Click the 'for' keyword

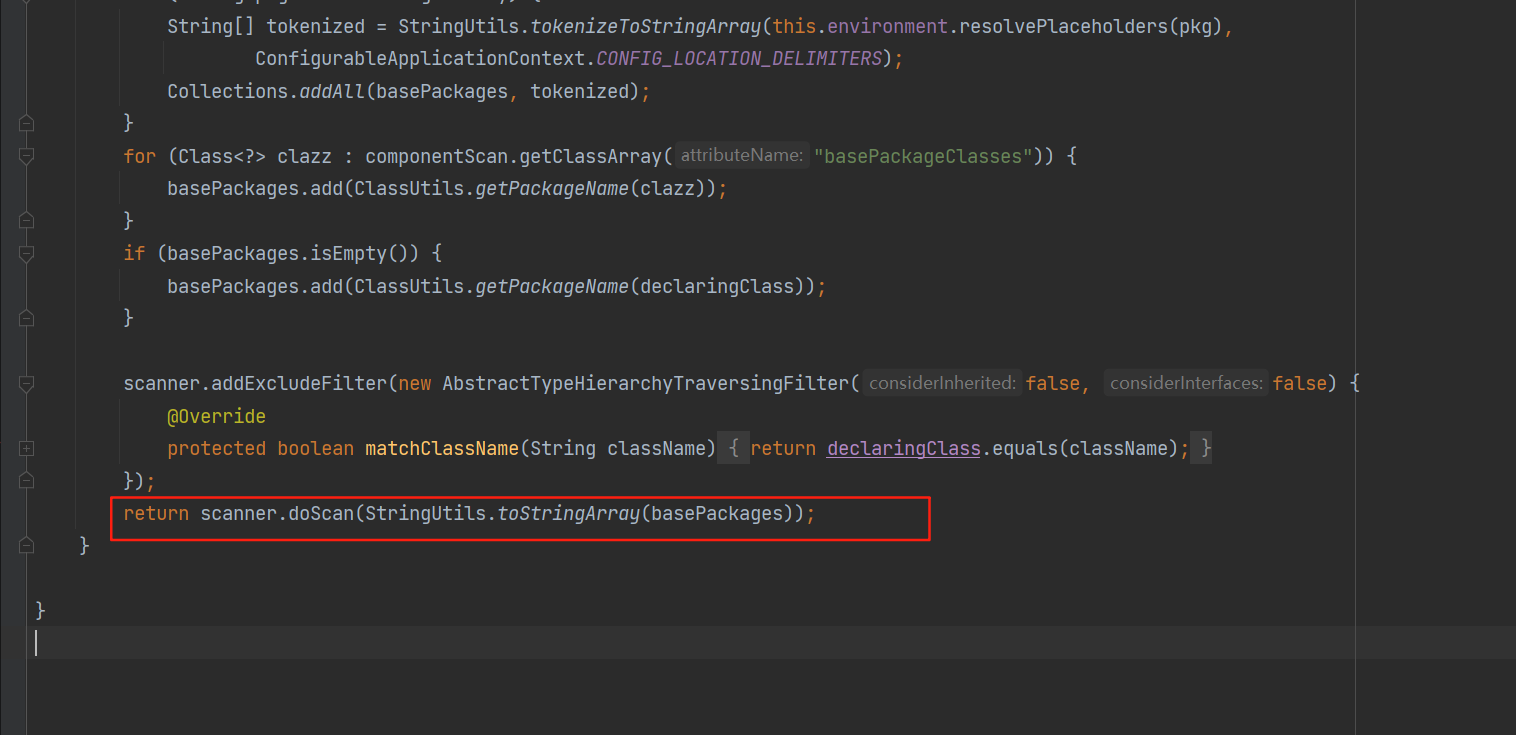click(140, 156)
